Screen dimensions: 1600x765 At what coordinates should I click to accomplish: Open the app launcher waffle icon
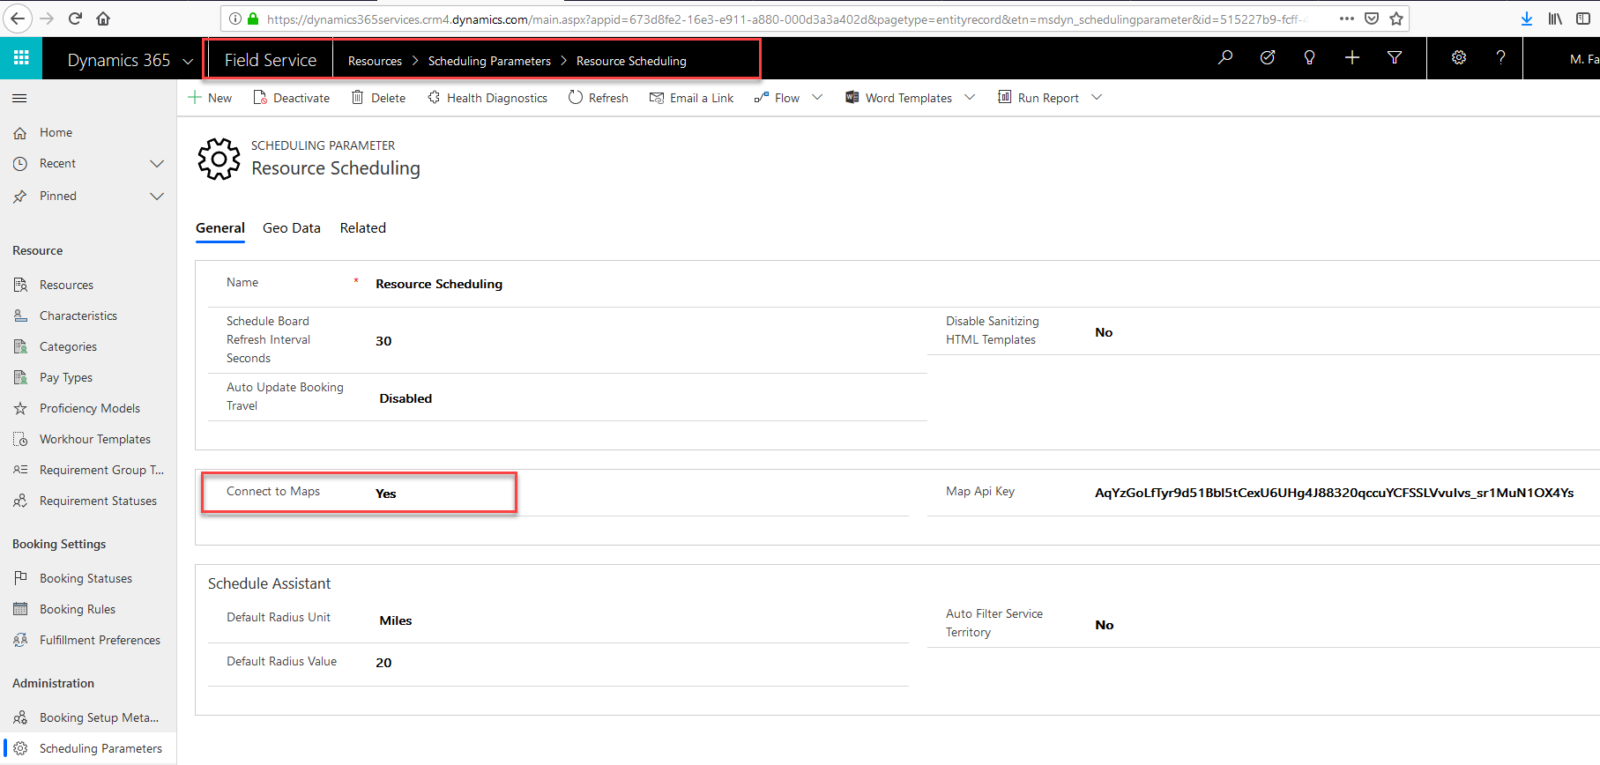click(x=21, y=58)
